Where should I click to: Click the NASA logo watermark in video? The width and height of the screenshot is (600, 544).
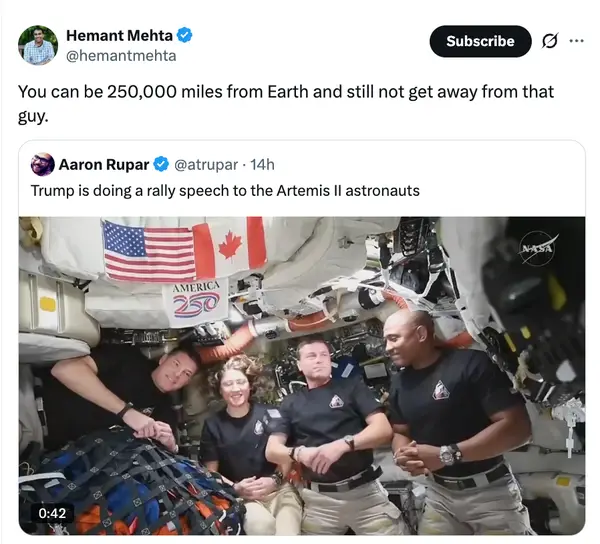tap(538, 248)
